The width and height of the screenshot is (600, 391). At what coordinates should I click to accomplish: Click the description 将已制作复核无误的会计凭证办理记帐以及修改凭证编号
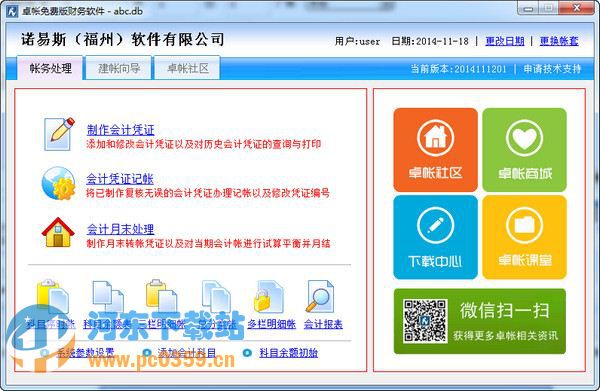[x=208, y=193]
